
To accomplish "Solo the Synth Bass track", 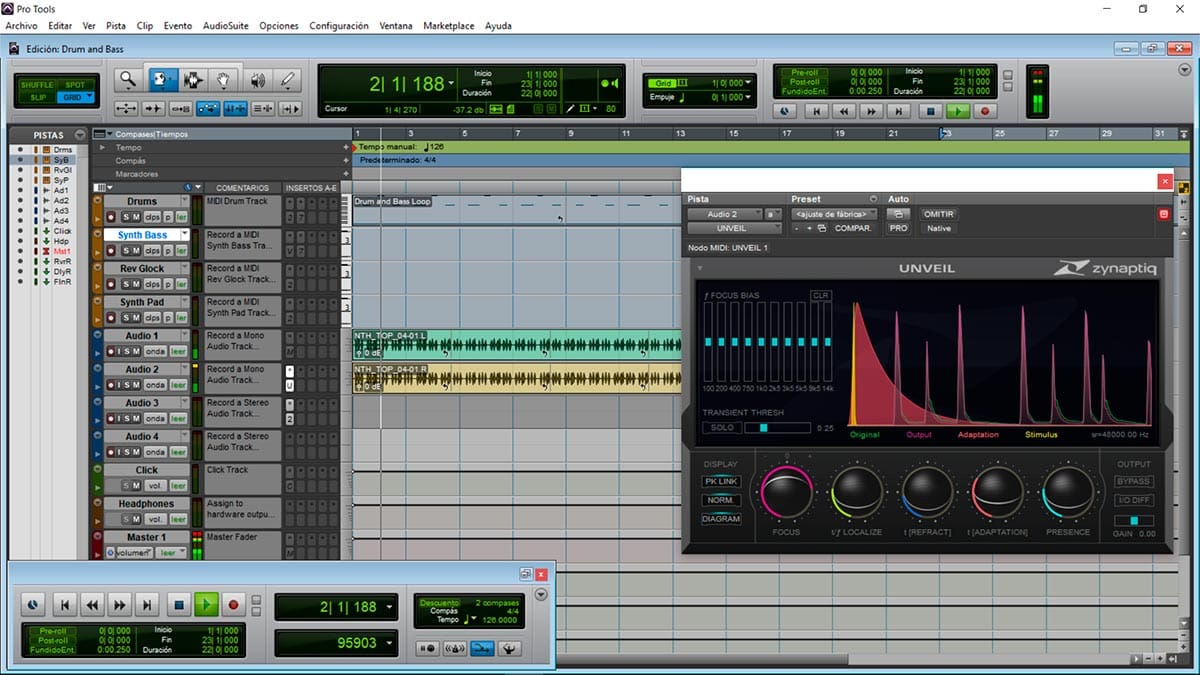I will click(x=124, y=251).
